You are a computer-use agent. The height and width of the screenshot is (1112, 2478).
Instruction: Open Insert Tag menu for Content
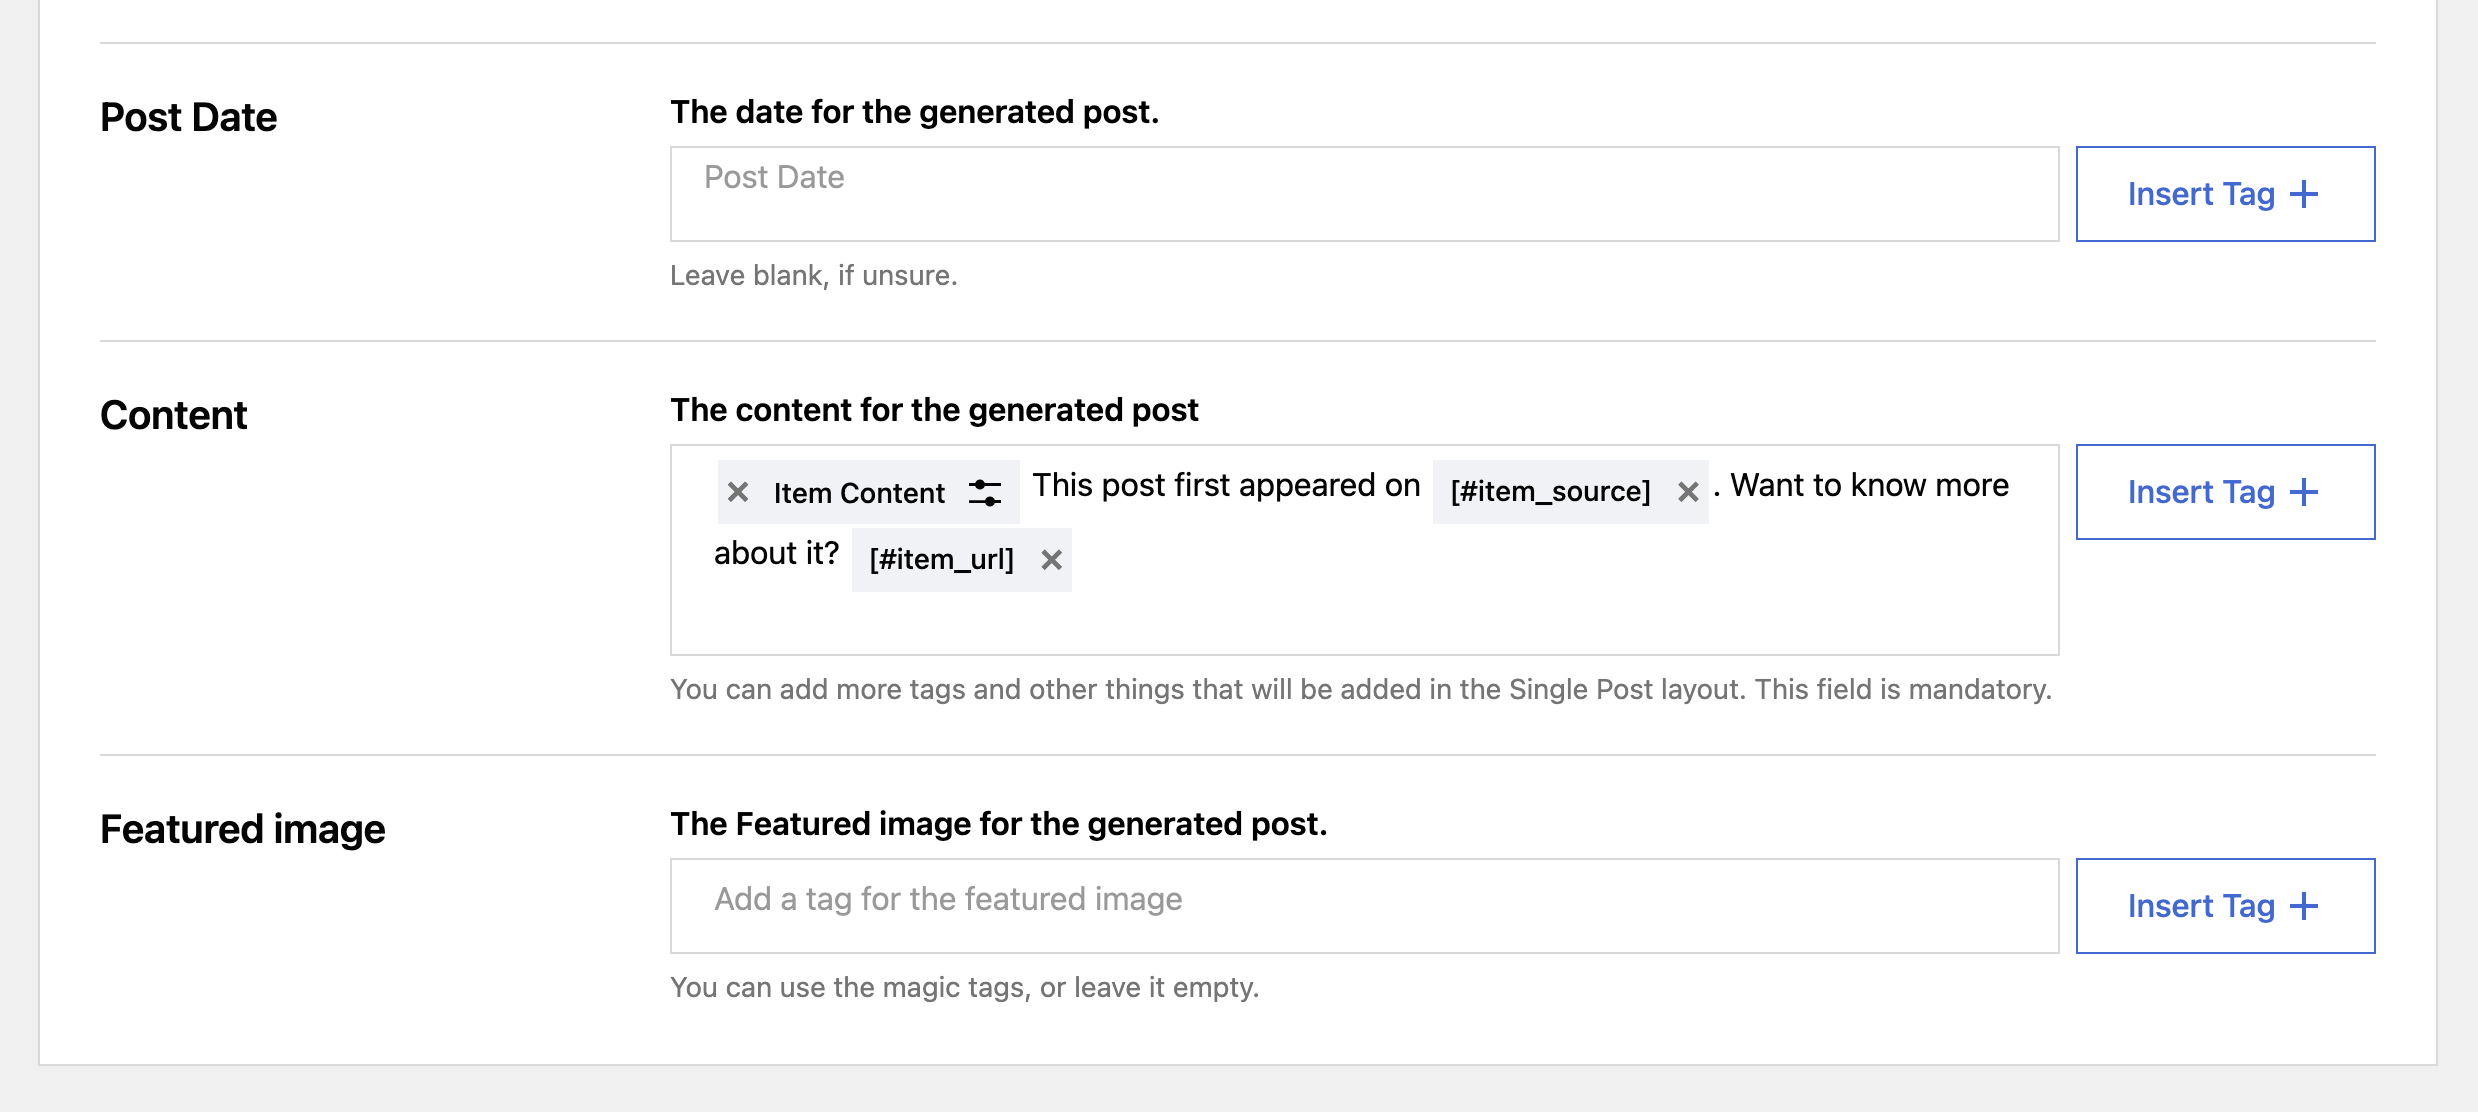click(x=2200, y=492)
